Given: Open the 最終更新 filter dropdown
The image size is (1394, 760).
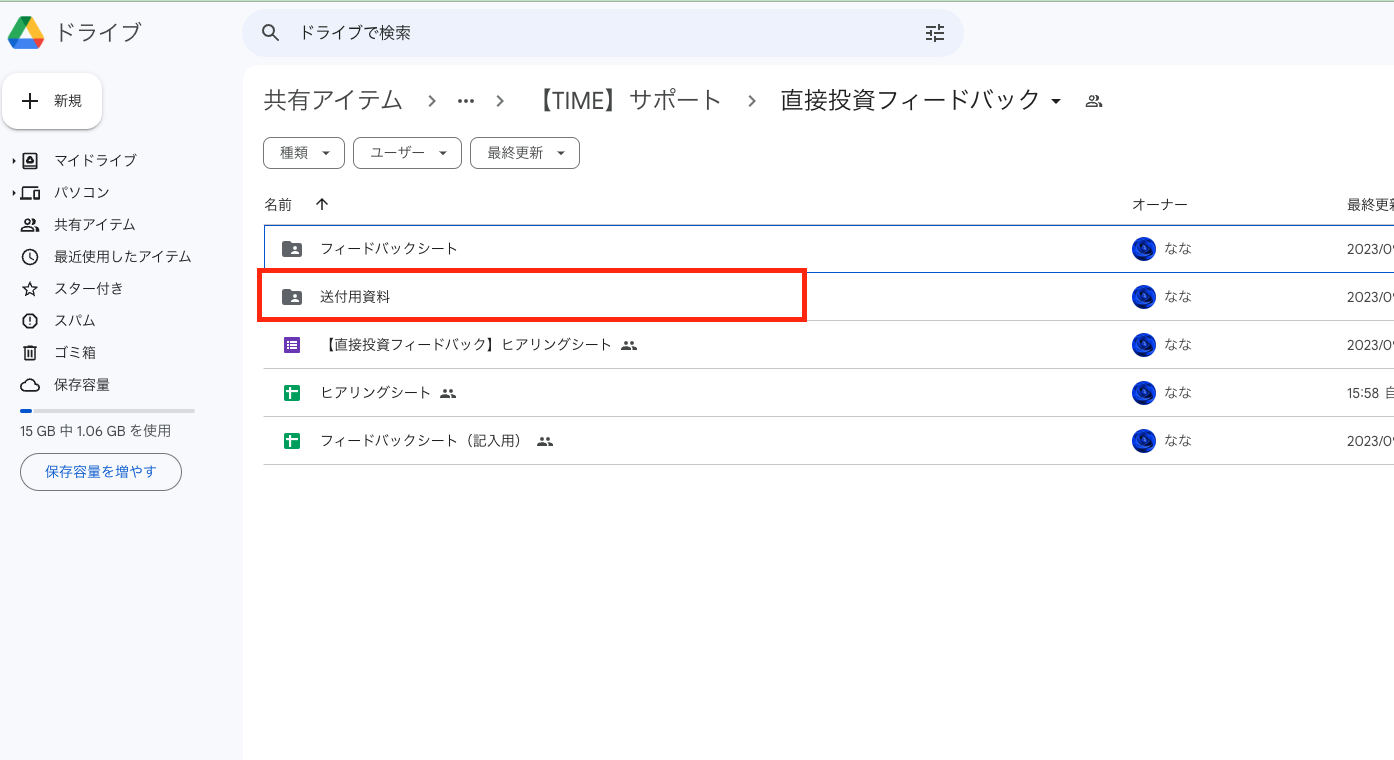Looking at the screenshot, I should pos(524,152).
